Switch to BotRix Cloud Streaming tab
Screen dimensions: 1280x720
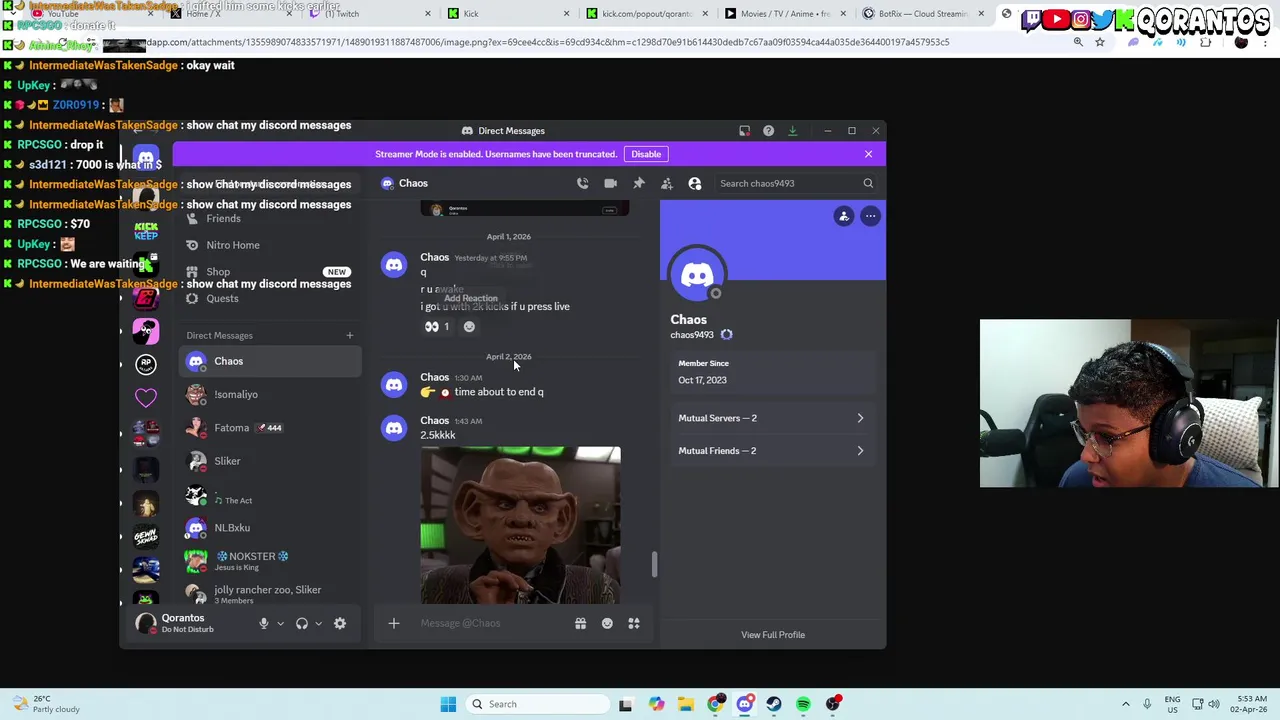(x=923, y=14)
